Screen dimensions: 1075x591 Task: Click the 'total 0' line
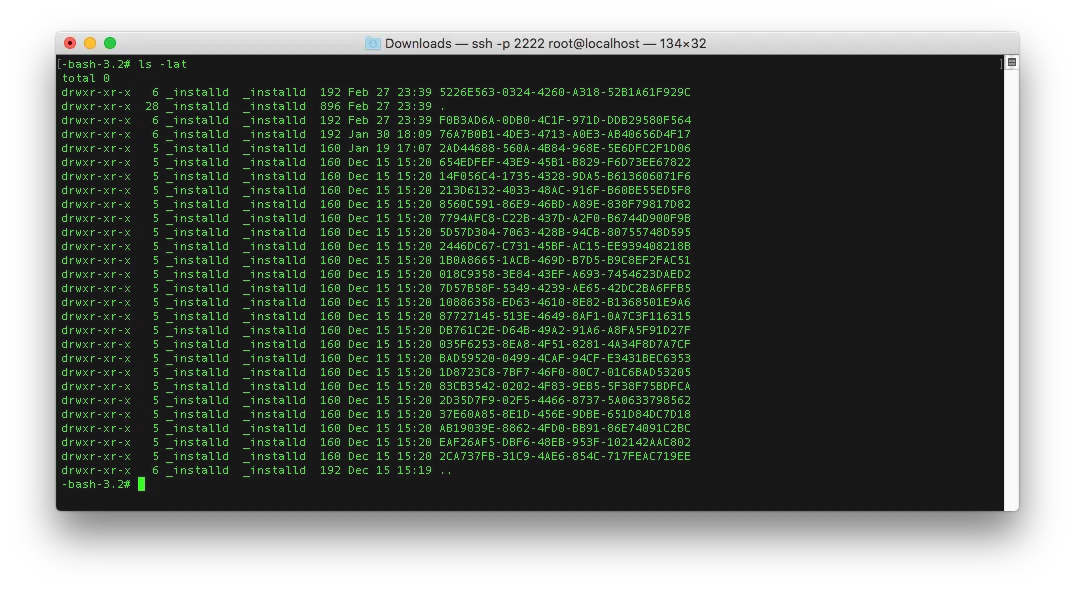point(86,78)
